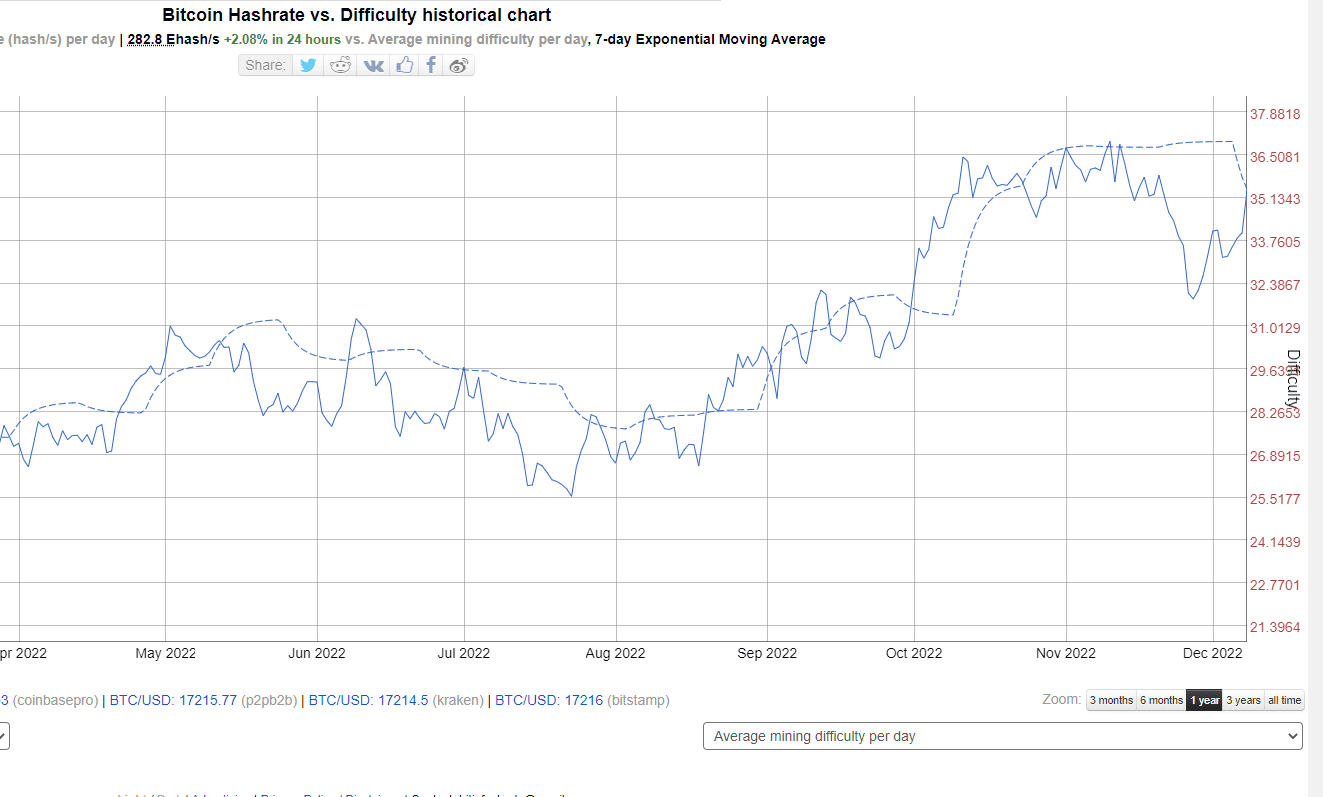Share the chart on Facebook
Image resolution: width=1323 pixels, height=797 pixels.
pos(430,65)
